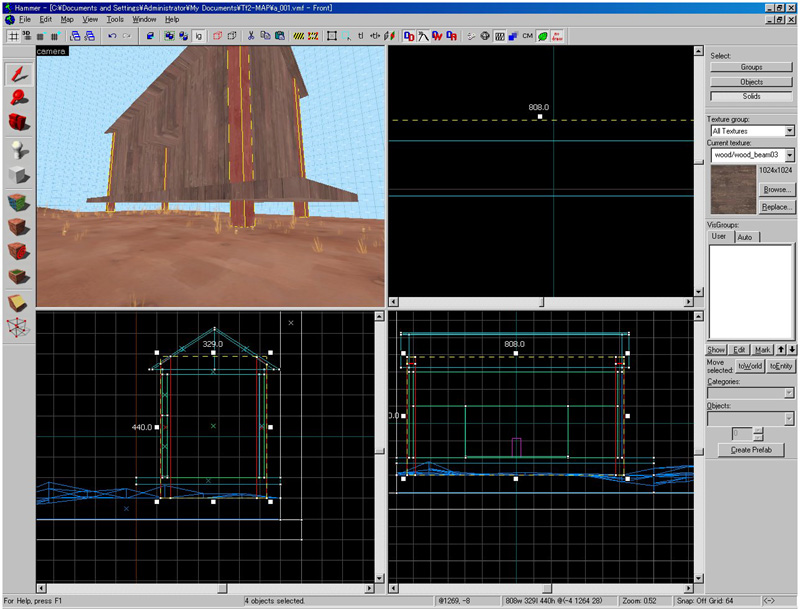Open the prefab Objects dropdown
The width and height of the screenshot is (800, 609).
tap(789, 418)
